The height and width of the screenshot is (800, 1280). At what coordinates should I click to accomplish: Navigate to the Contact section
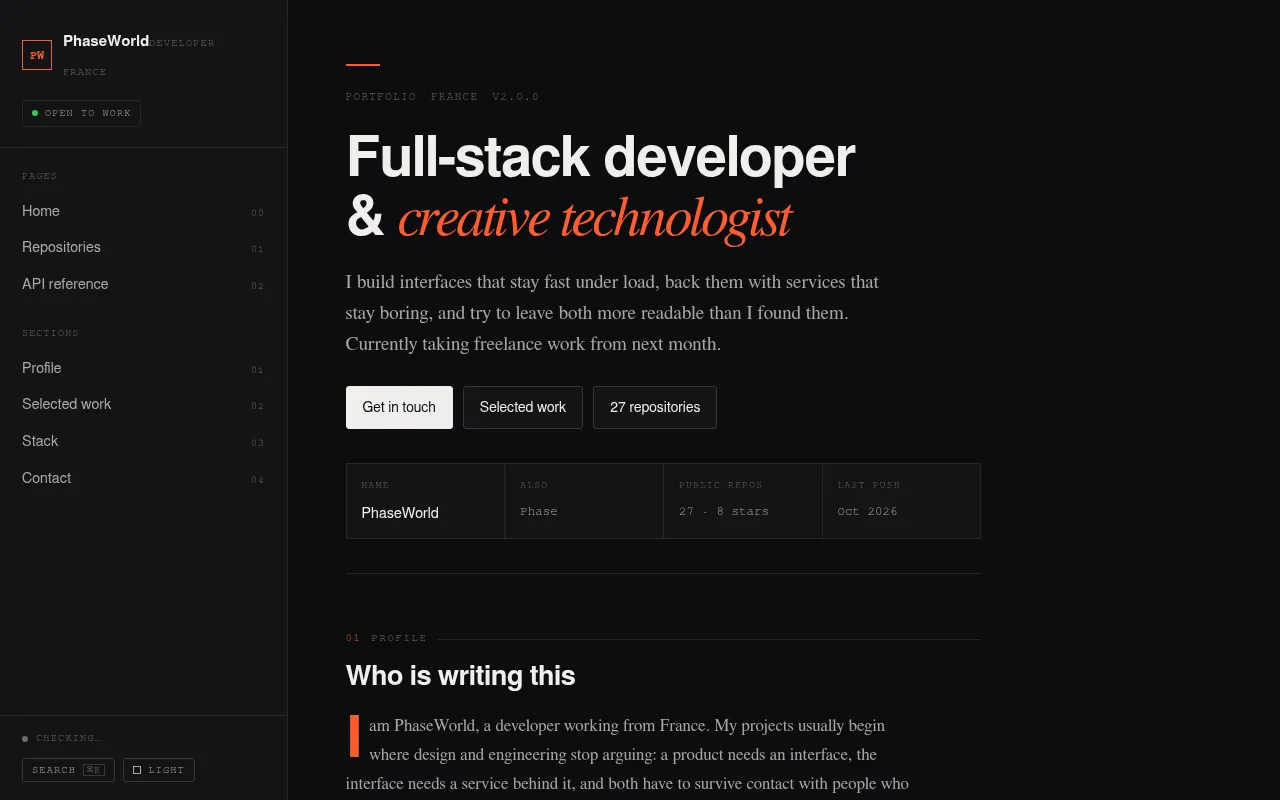143,478
